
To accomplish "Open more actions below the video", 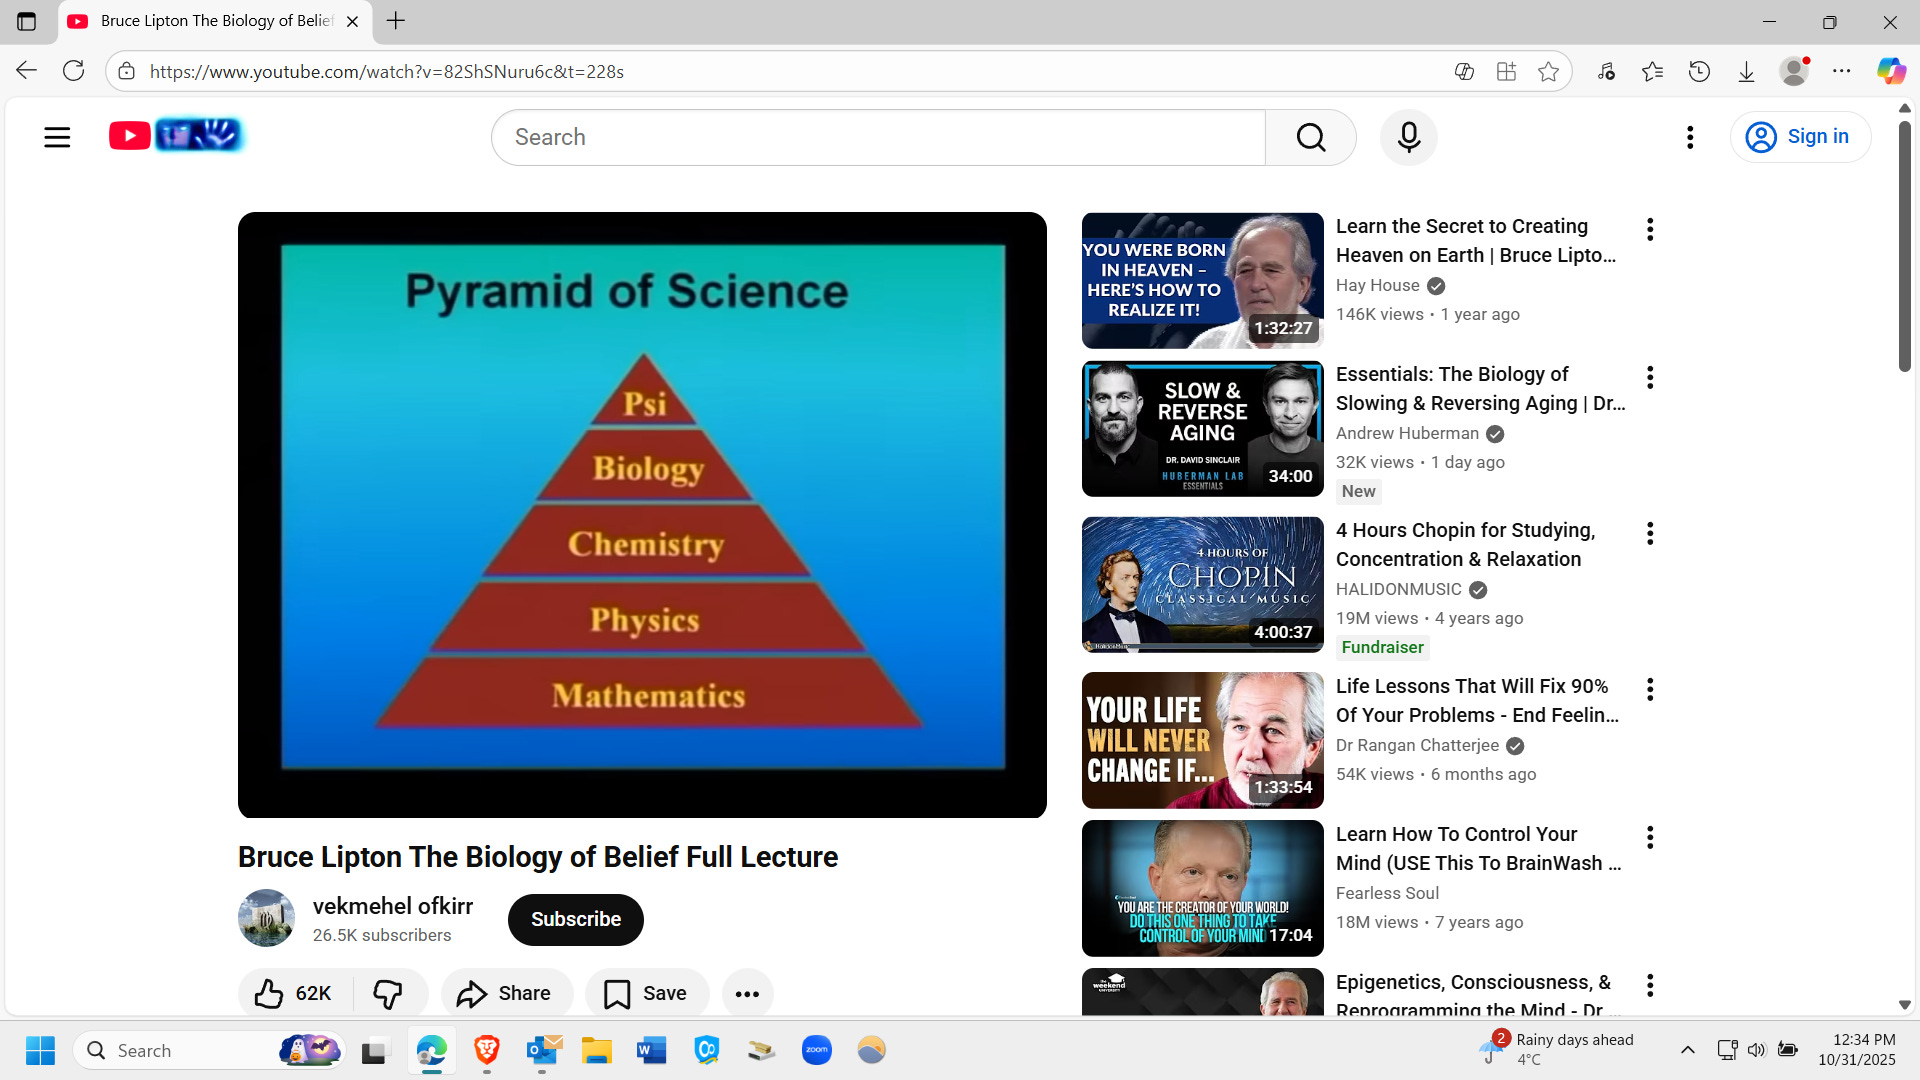I will point(747,993).
